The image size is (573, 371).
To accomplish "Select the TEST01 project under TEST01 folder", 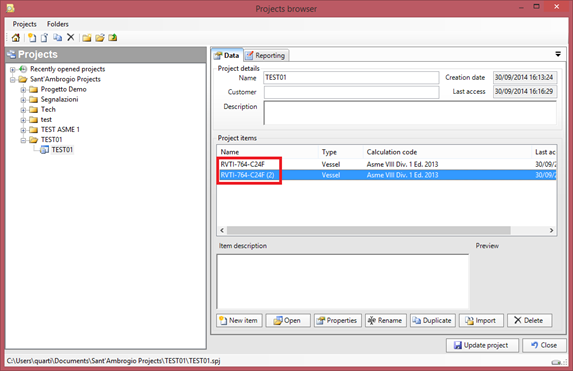I will tap(62, 149).
